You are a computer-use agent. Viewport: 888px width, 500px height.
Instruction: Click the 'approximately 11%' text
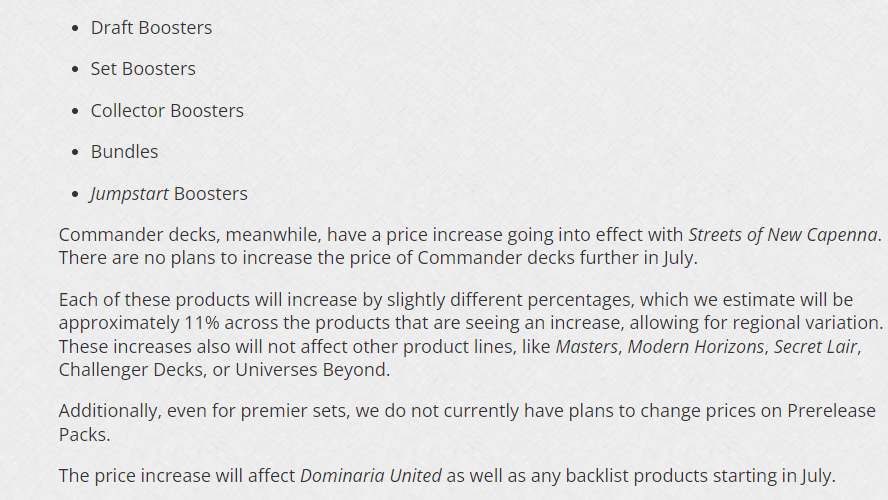click(129, 324)
